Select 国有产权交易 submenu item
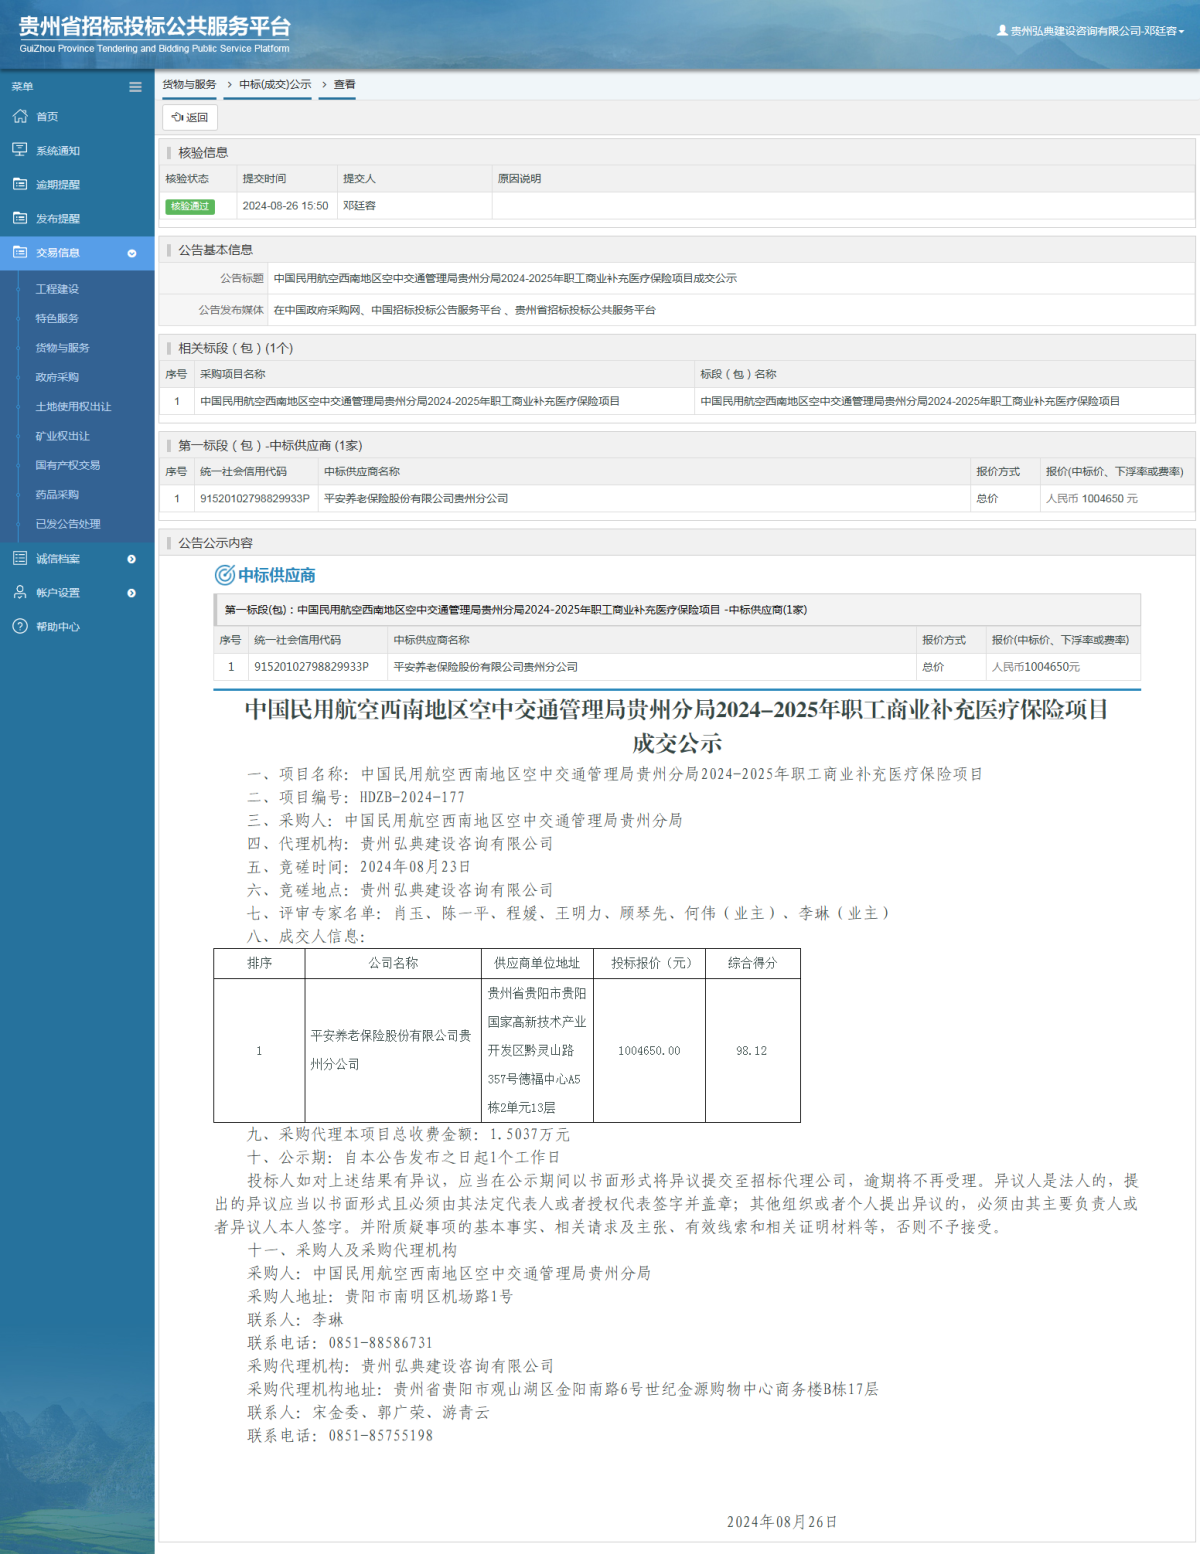Screen dimensions: 1200x1554 pos(67,465)
